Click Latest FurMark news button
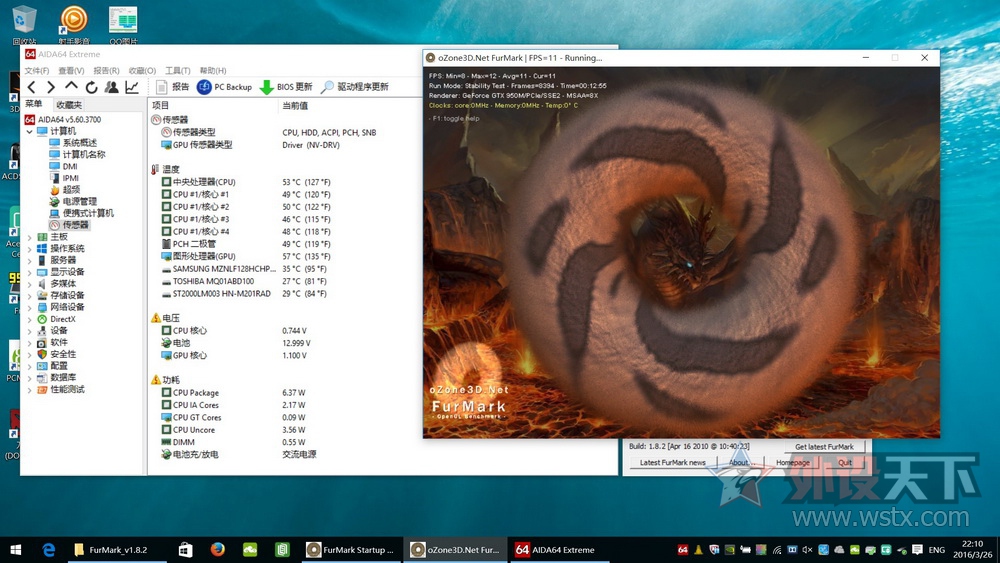The height and width of the screenshot is (563, 1000). click(x=673, y=463)
